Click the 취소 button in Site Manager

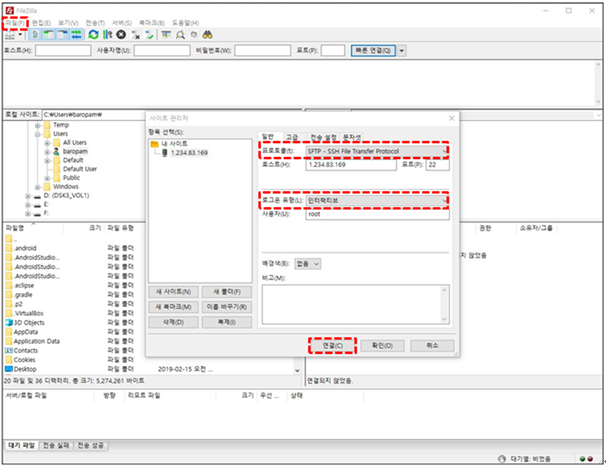pyautogui.click(x=432, y=346)
